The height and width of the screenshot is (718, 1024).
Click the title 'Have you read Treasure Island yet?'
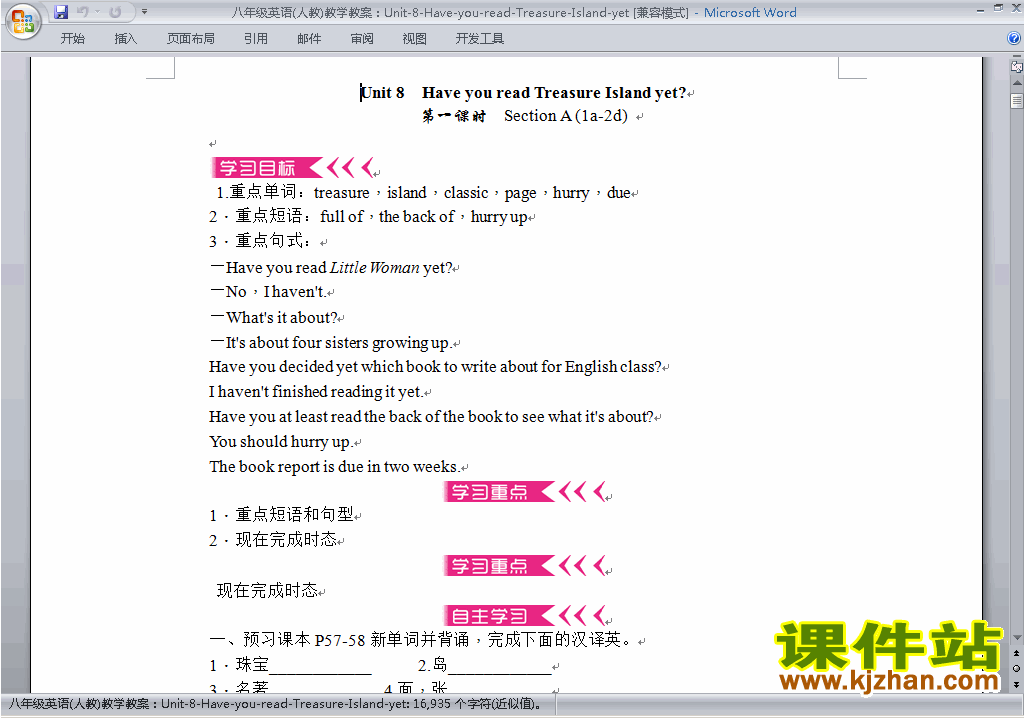[554, 93]
